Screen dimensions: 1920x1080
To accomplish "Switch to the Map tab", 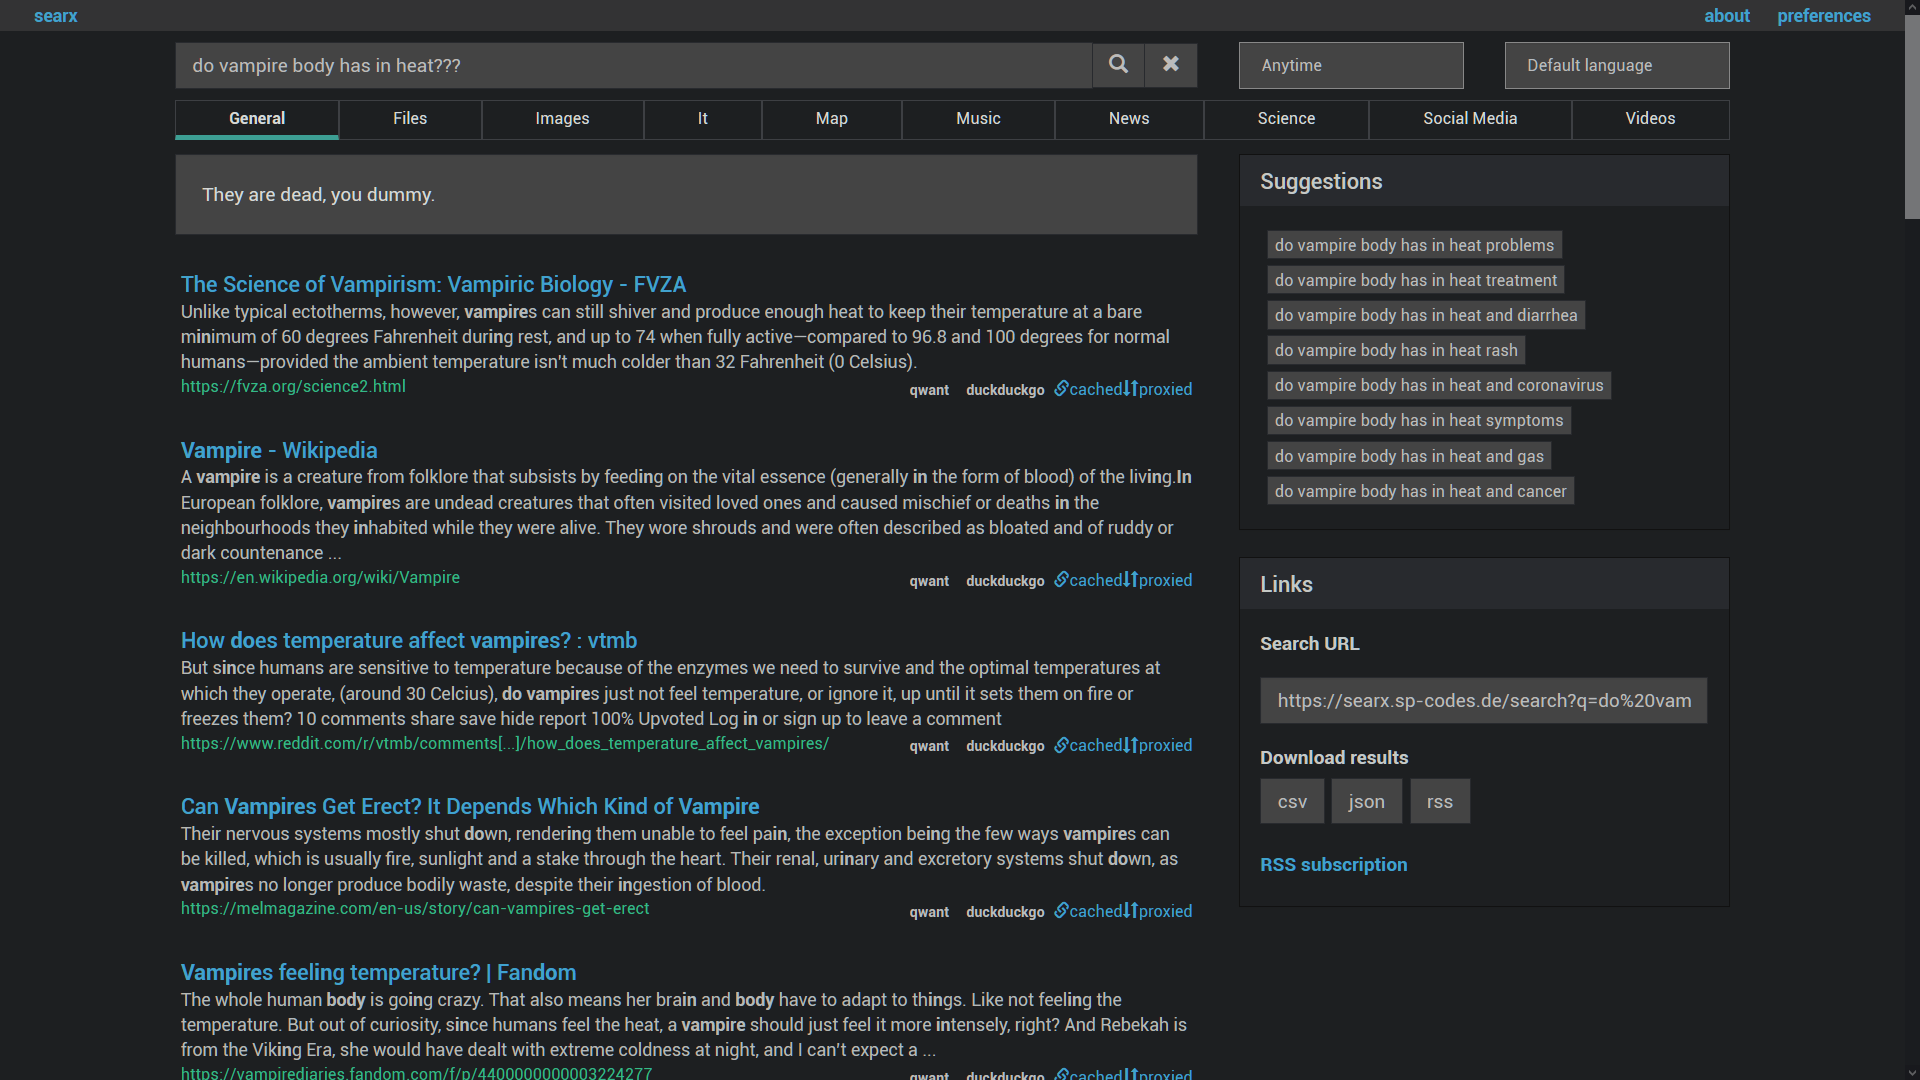I will 832,119.
